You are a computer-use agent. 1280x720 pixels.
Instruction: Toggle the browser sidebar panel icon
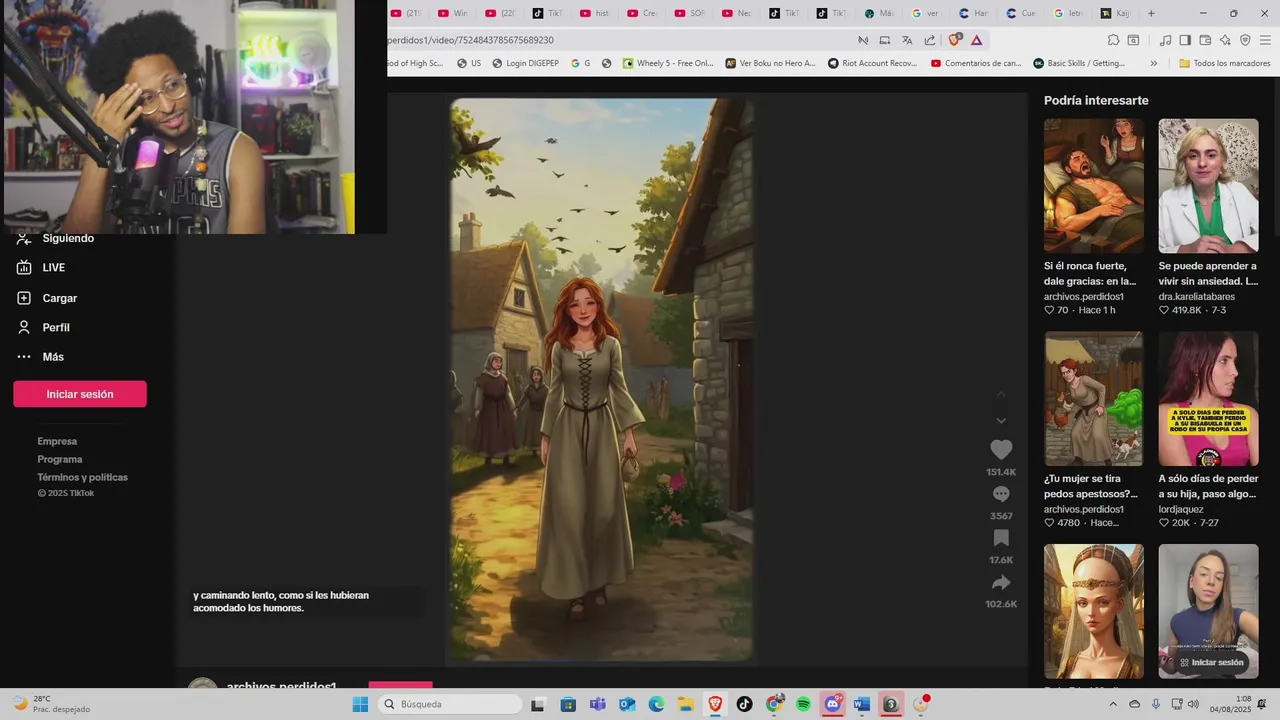[x=1185, y=40]
